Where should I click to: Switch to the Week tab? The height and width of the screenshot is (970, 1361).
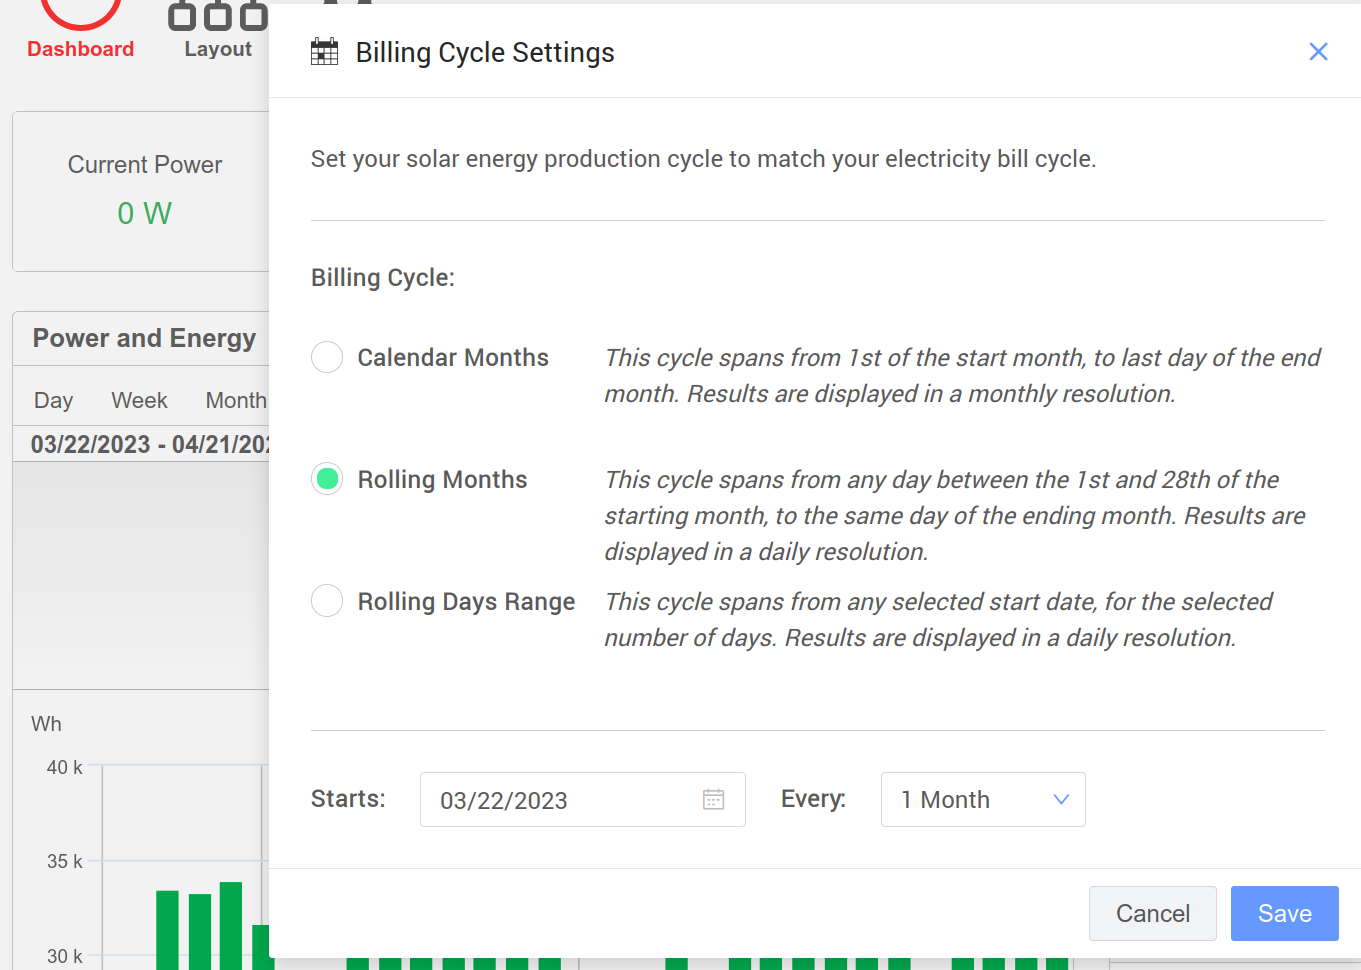point(139,400)
